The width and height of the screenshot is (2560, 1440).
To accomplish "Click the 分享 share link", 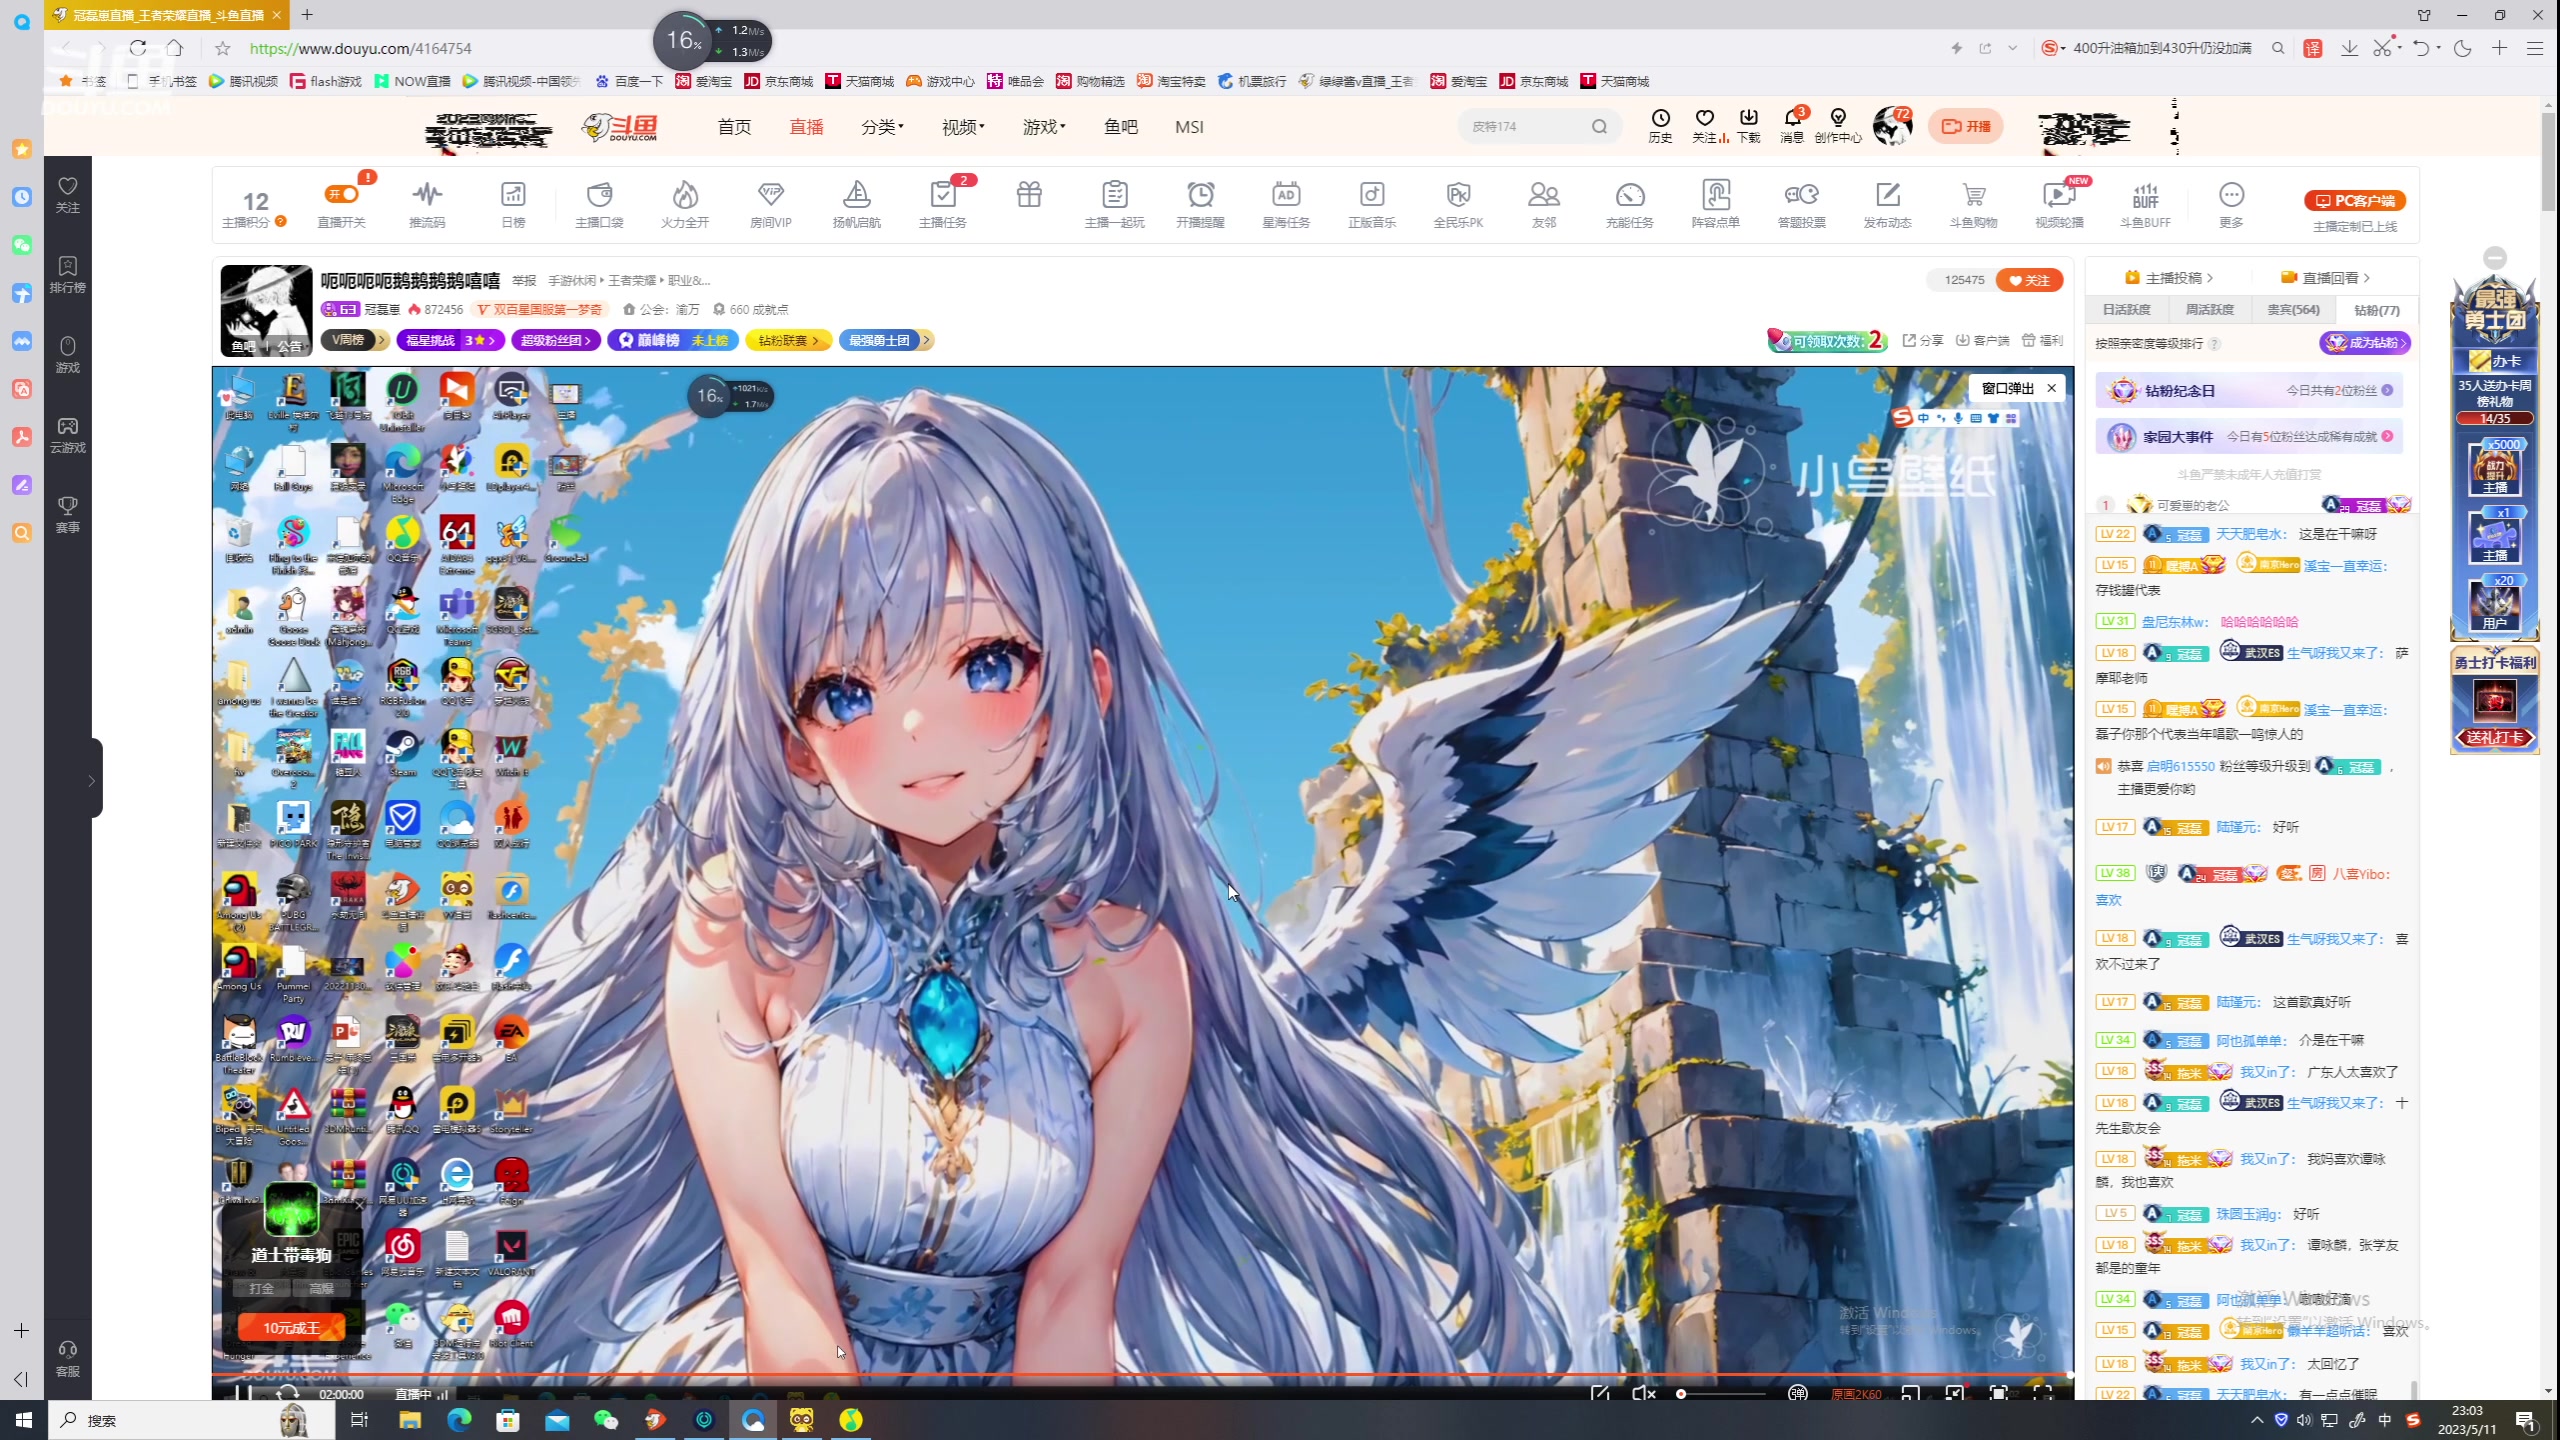I will coord(1922,340).
